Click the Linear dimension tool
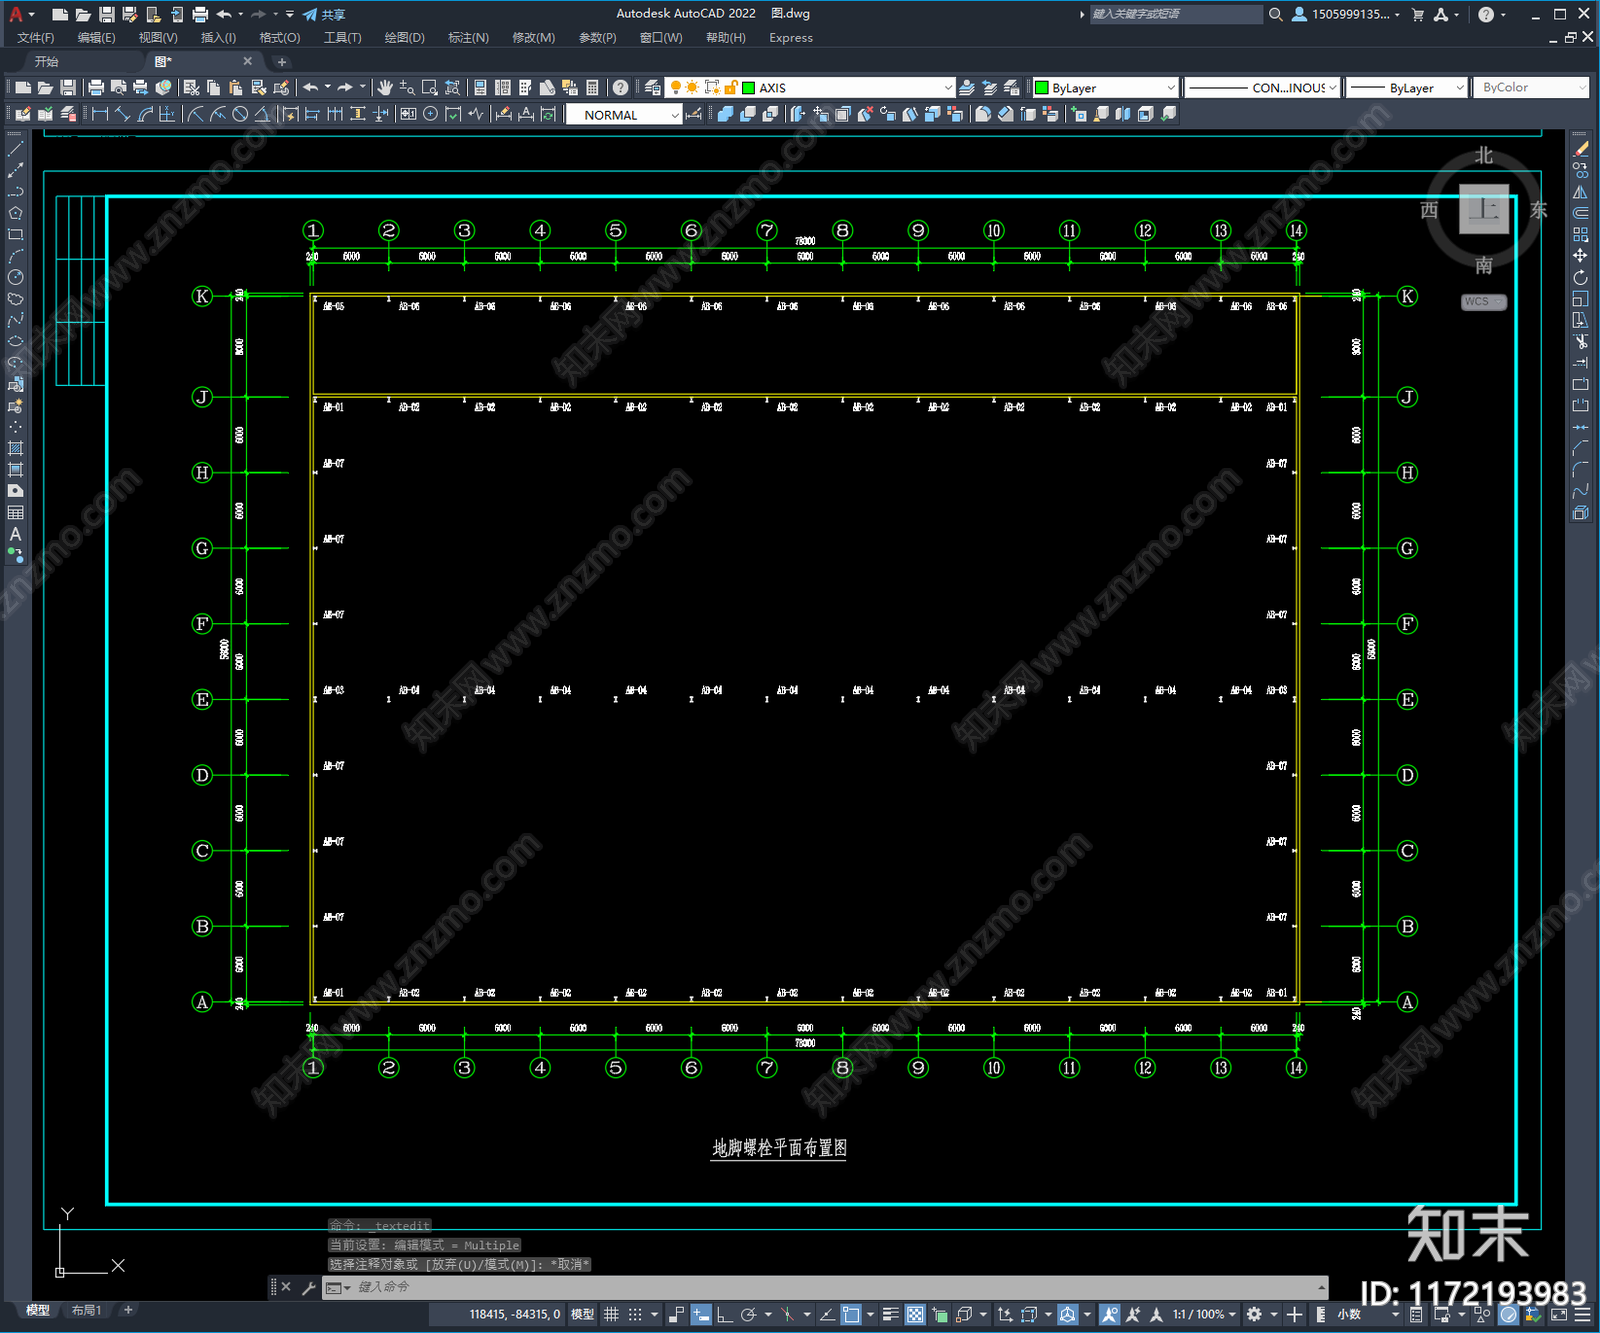This screenshot has width=1600, height=1333. click(100, 114)
